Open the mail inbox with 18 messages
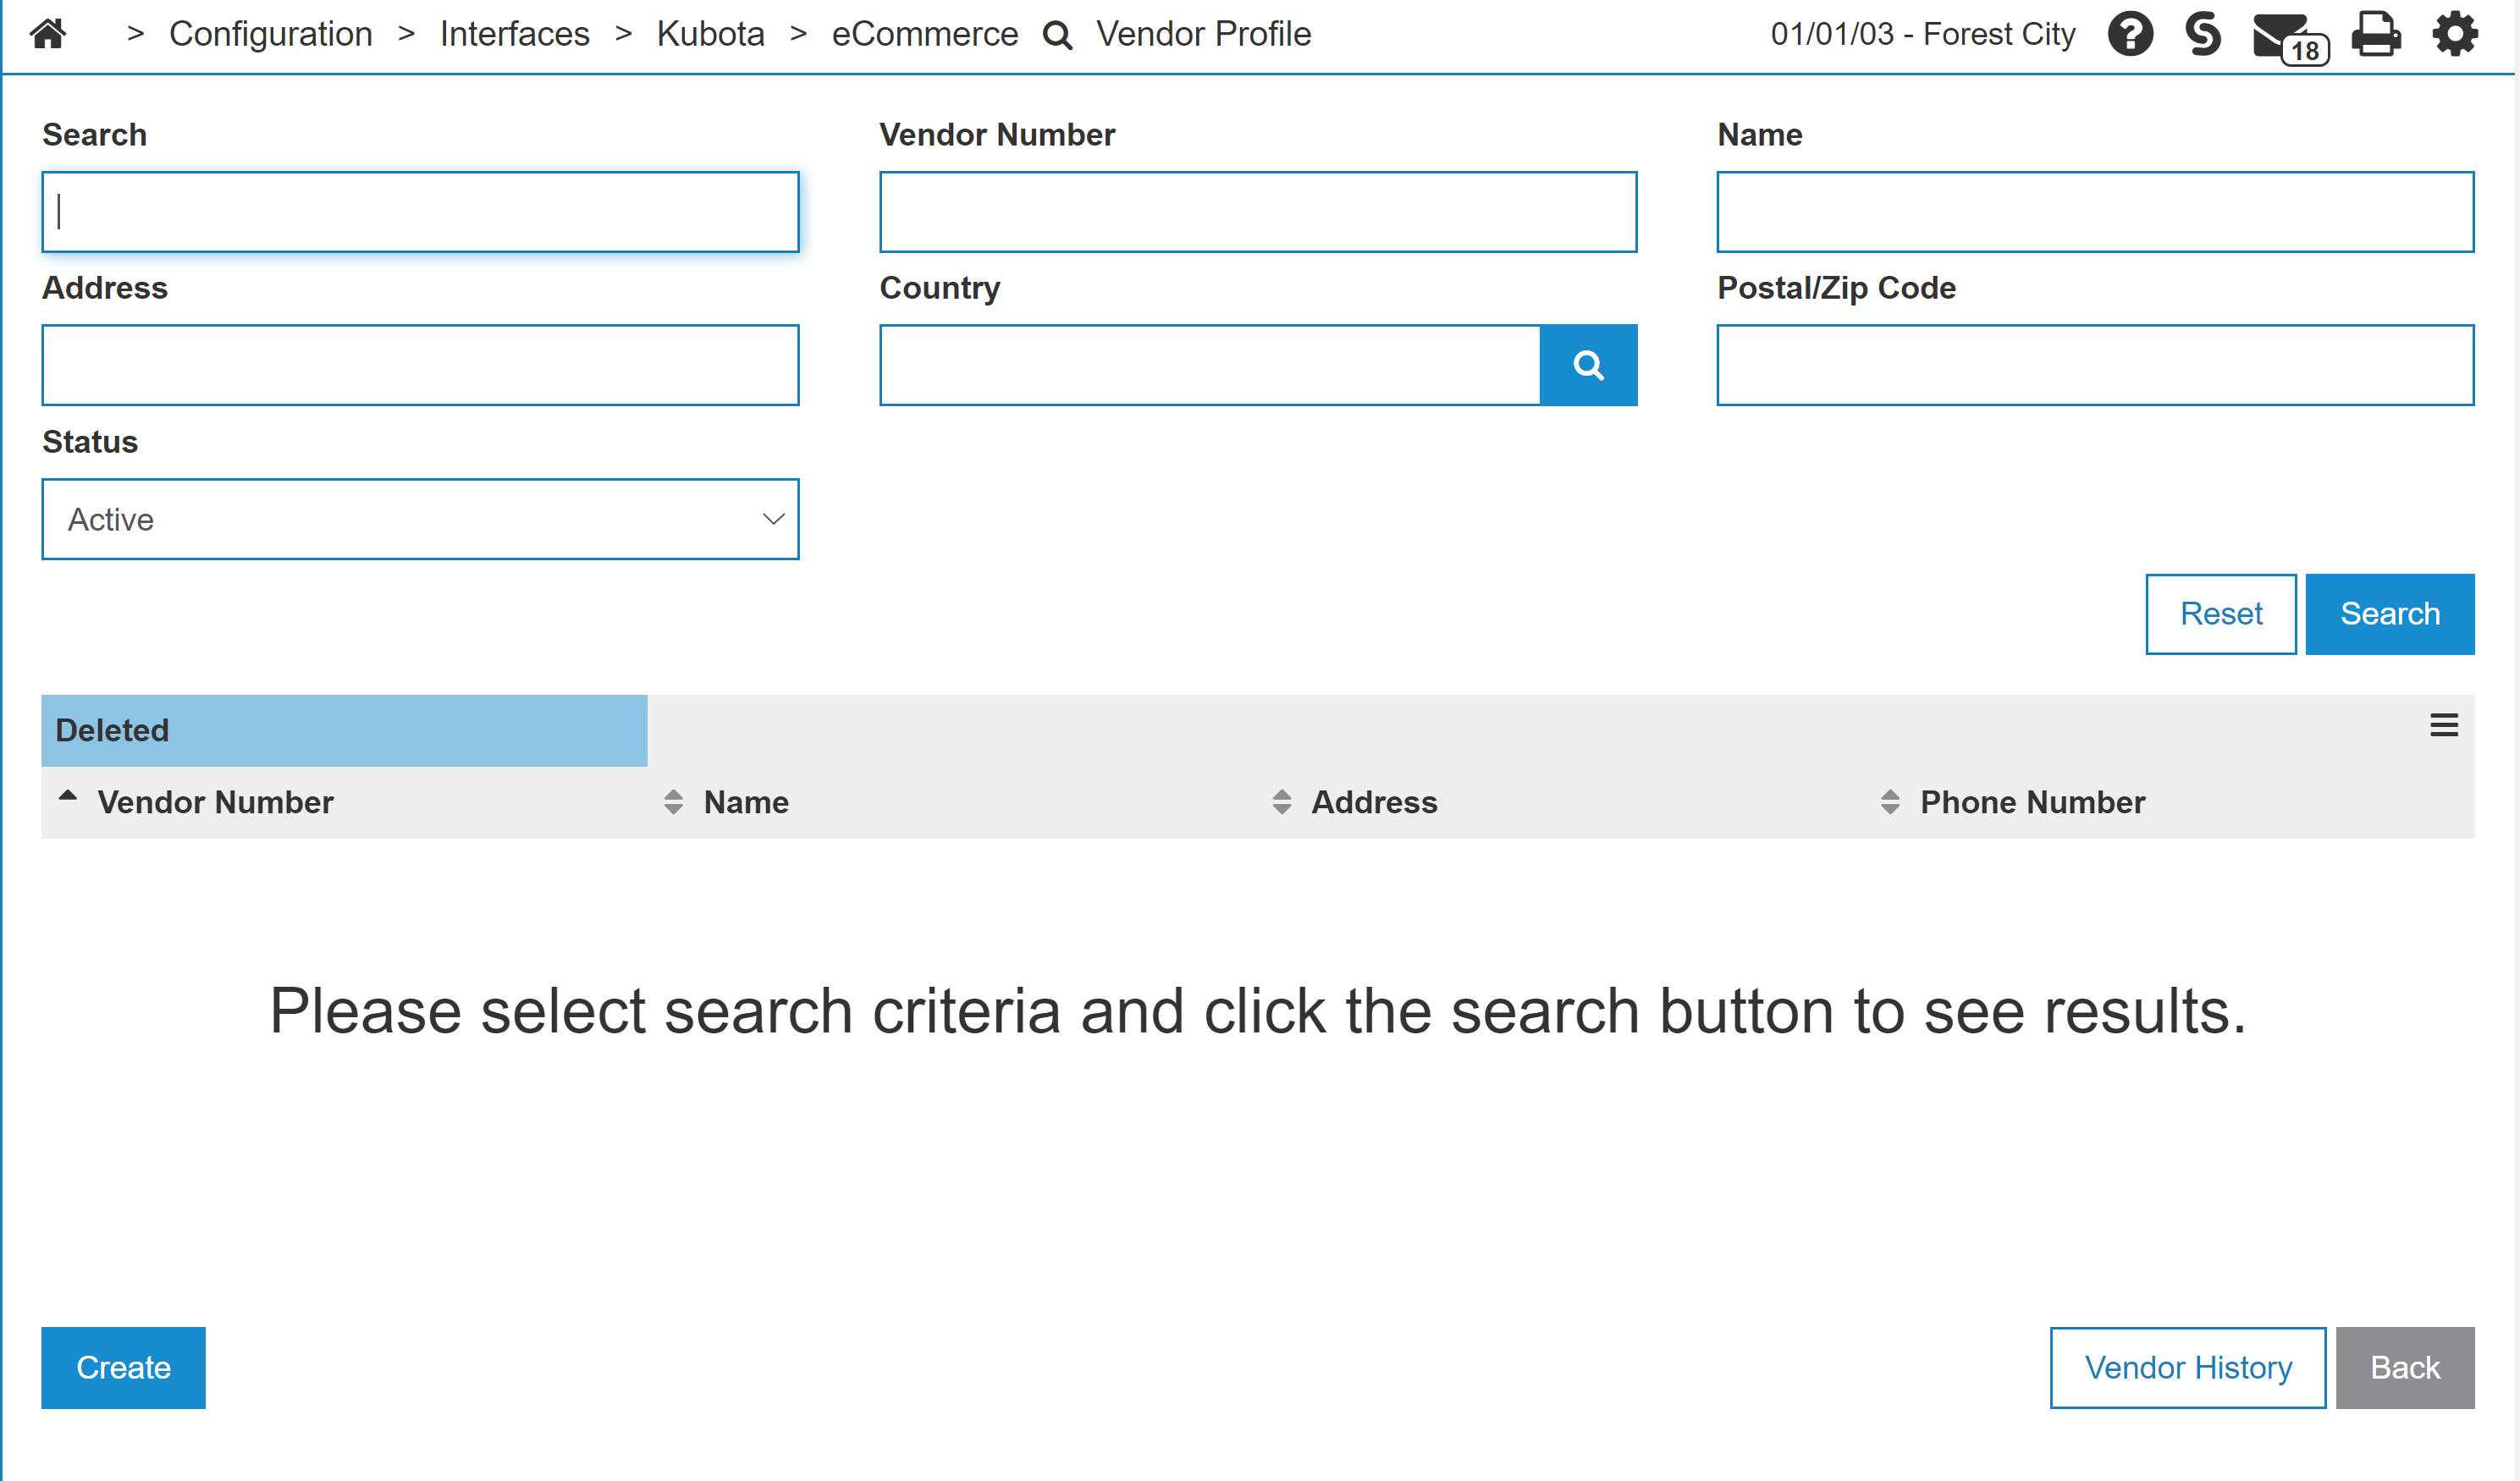 (x=2290, y=38)
